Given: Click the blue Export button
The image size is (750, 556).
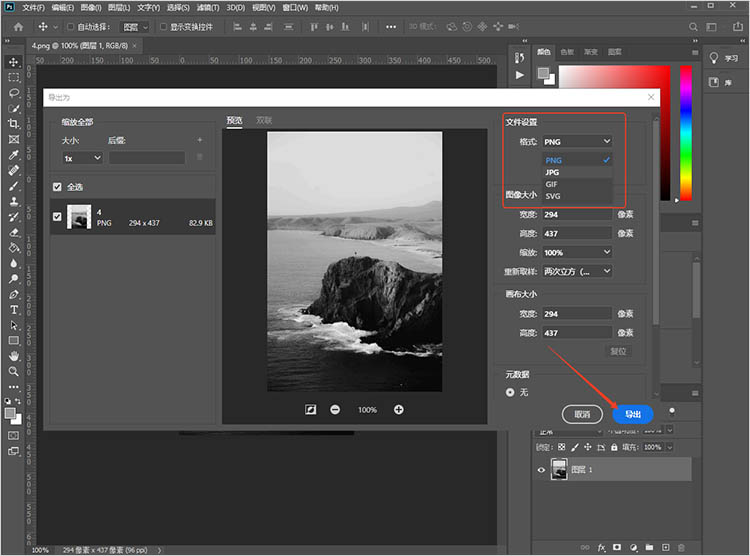Looking at the screenshot, I should (x=633, y=414).
